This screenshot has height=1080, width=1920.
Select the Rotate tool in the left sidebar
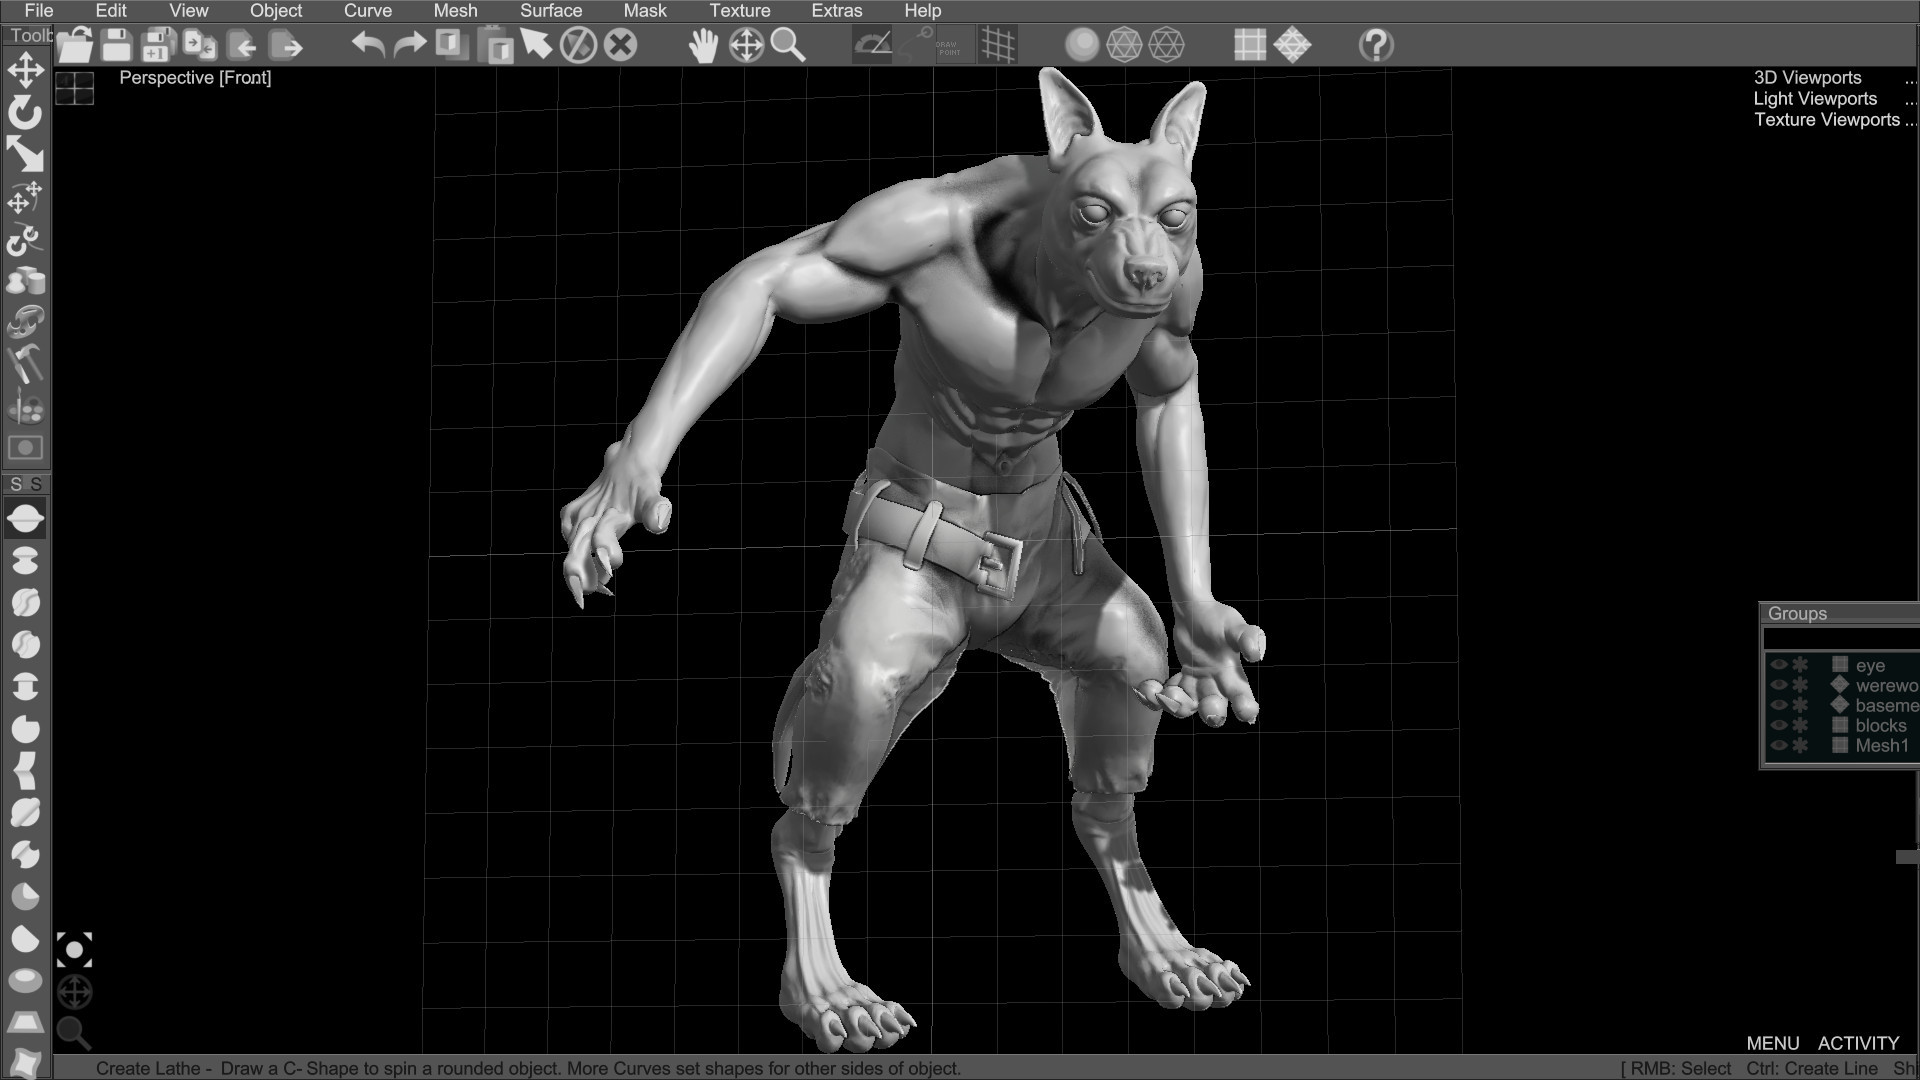click(25, 112)
